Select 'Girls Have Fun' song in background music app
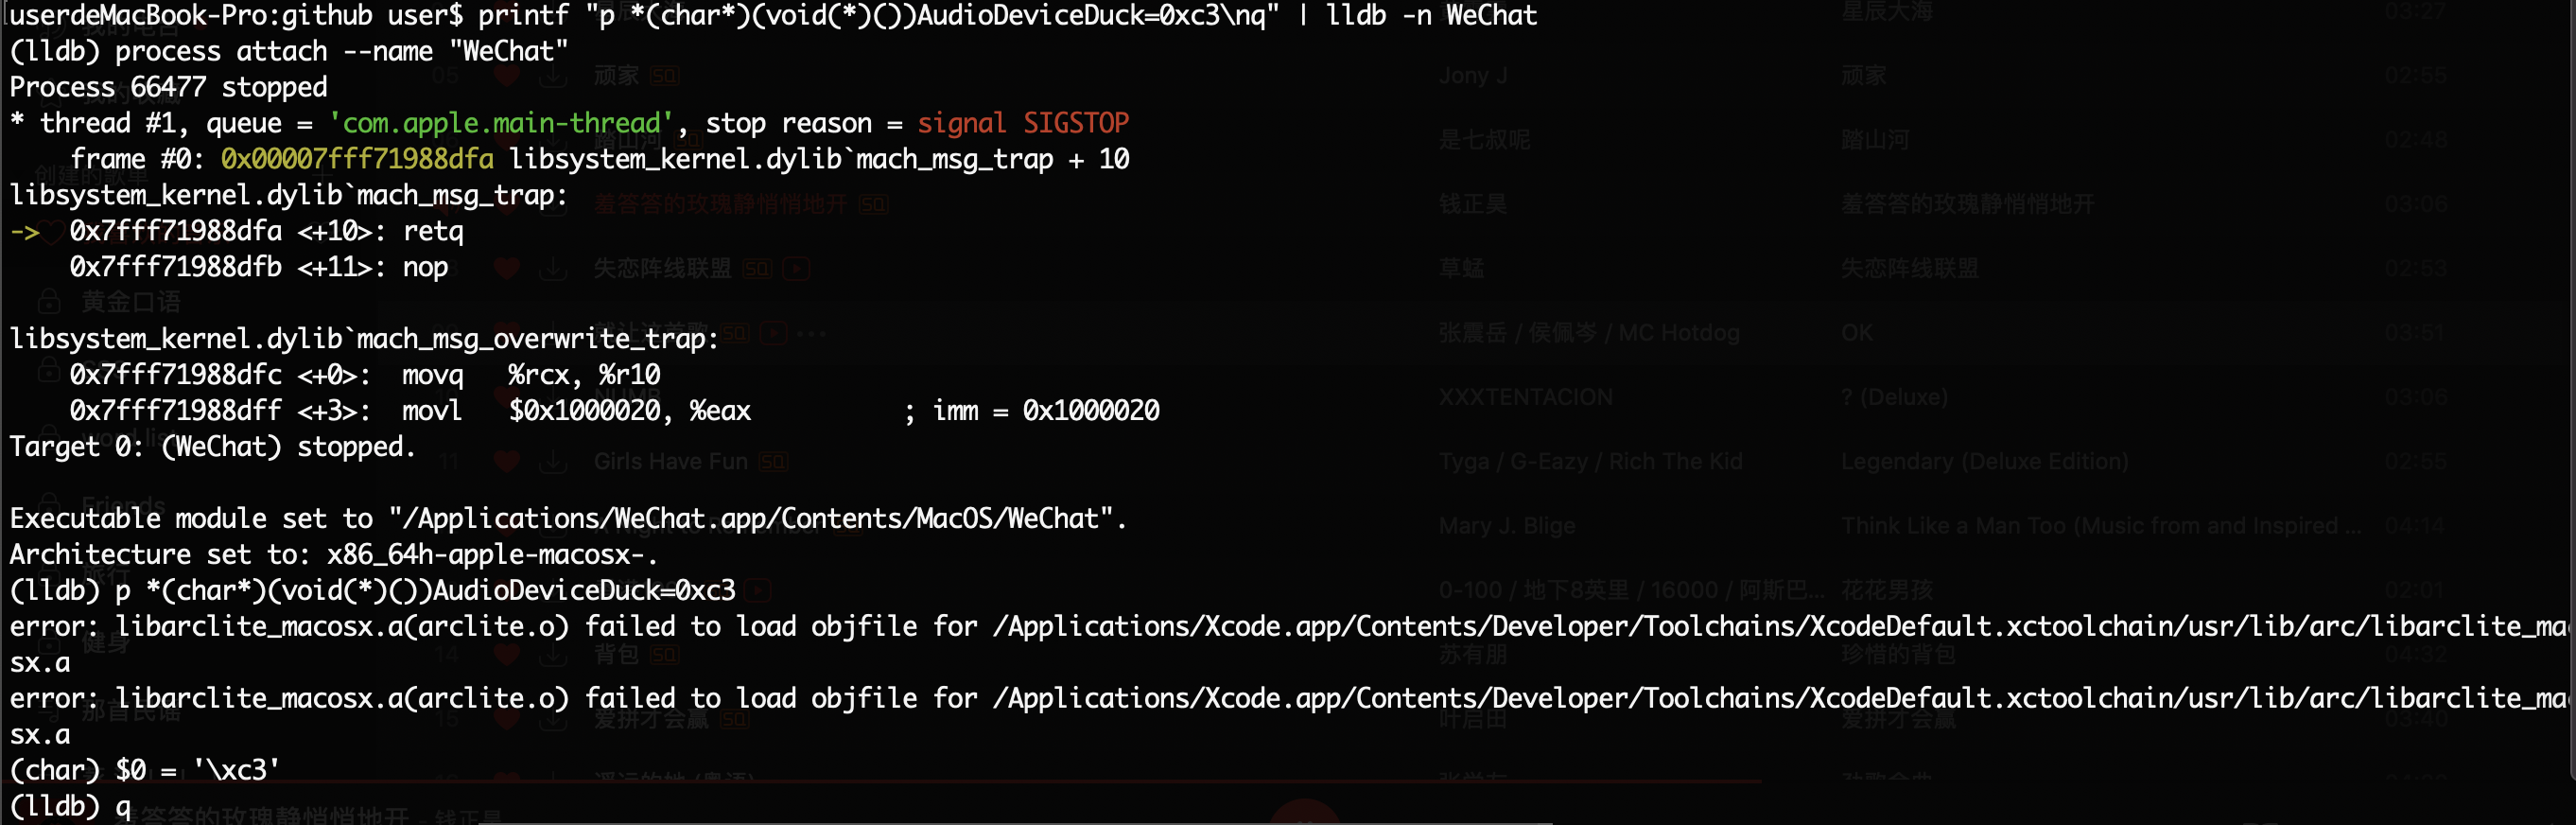 (x=670, y=462)
